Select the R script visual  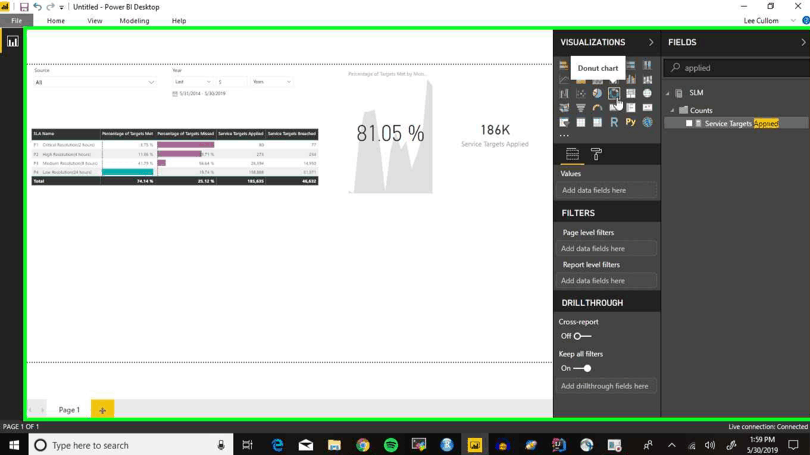click(x=614, y=122)
